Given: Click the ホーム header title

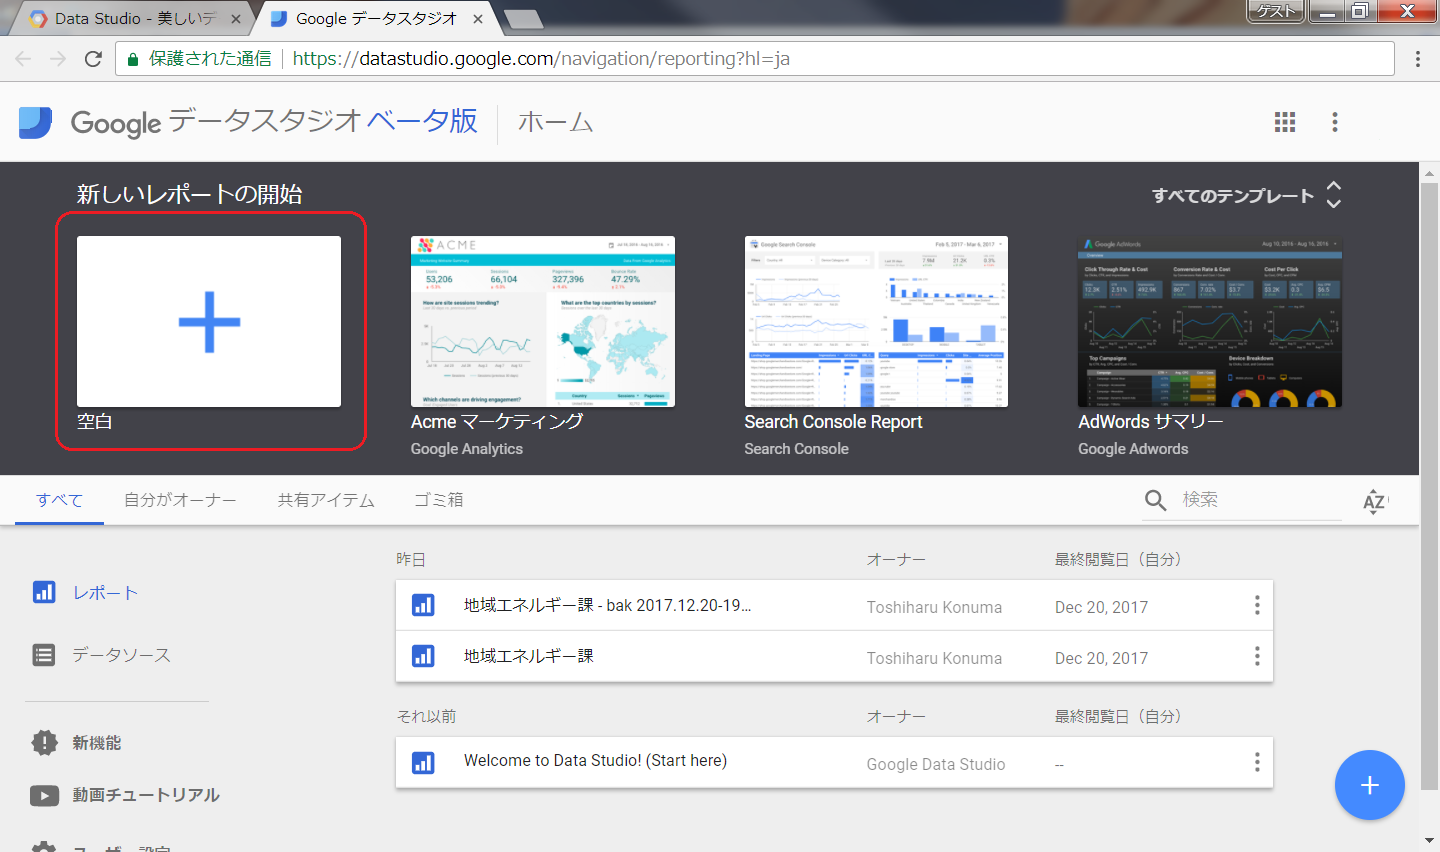Looking at the screenshot, I should tap(555, 122).
